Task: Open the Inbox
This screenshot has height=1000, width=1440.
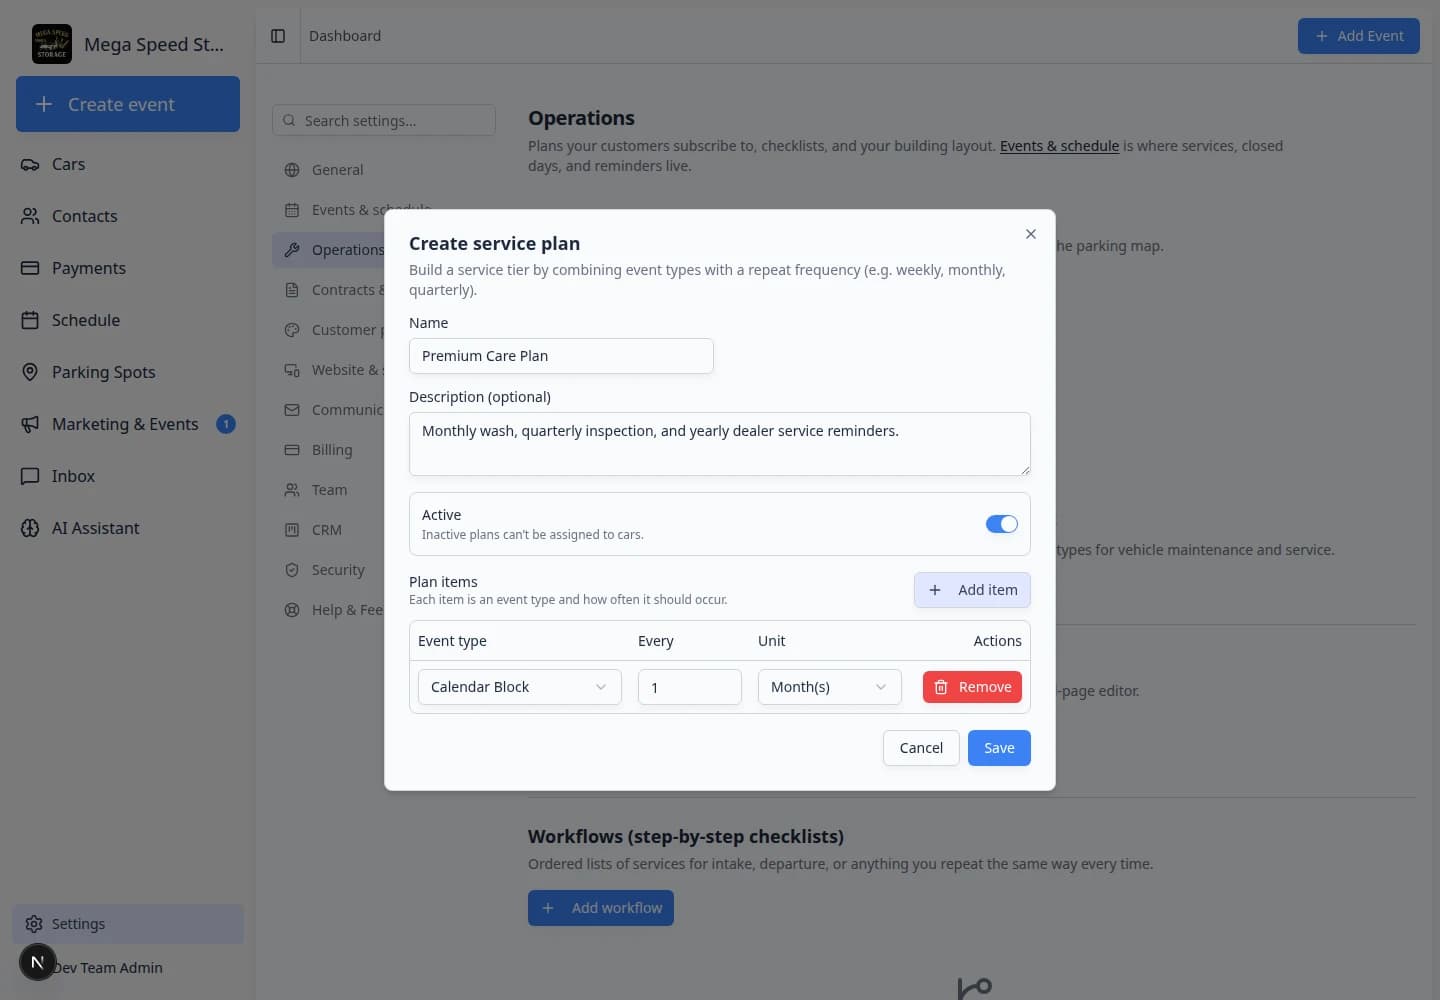Action: click(128, 476)
